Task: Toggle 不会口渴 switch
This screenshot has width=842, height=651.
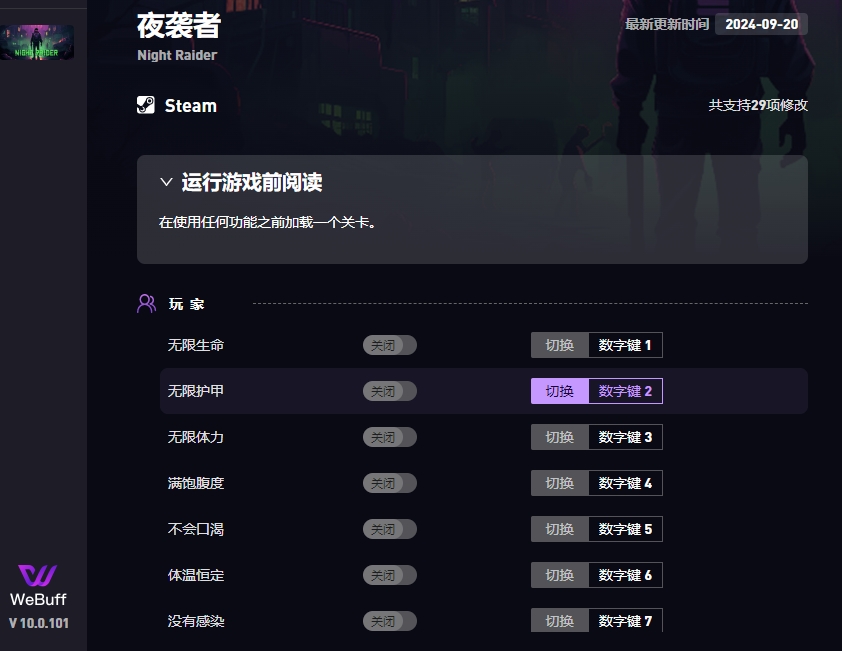Action: pyautogui.click(x=390, y=529)
